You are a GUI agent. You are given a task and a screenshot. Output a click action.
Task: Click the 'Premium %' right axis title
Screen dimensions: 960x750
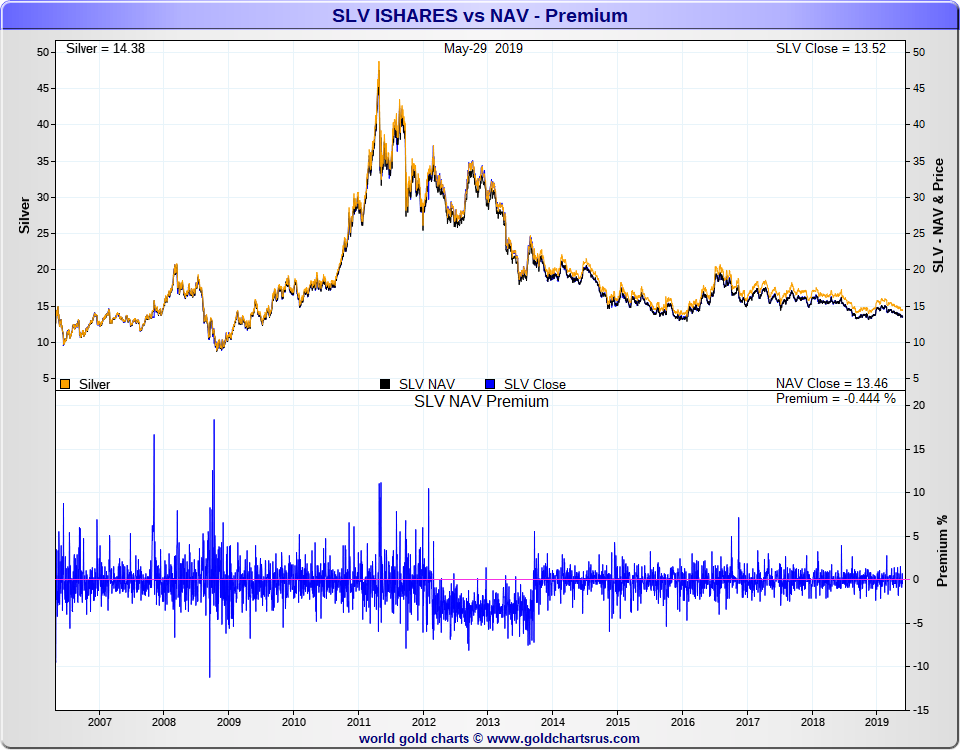click(942, 551)
